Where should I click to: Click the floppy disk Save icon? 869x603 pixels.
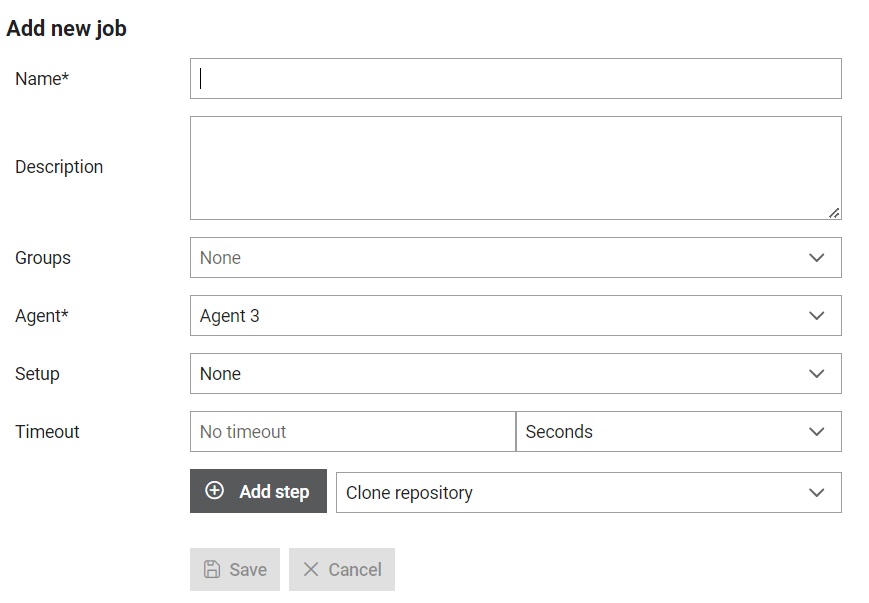[212, 569]
